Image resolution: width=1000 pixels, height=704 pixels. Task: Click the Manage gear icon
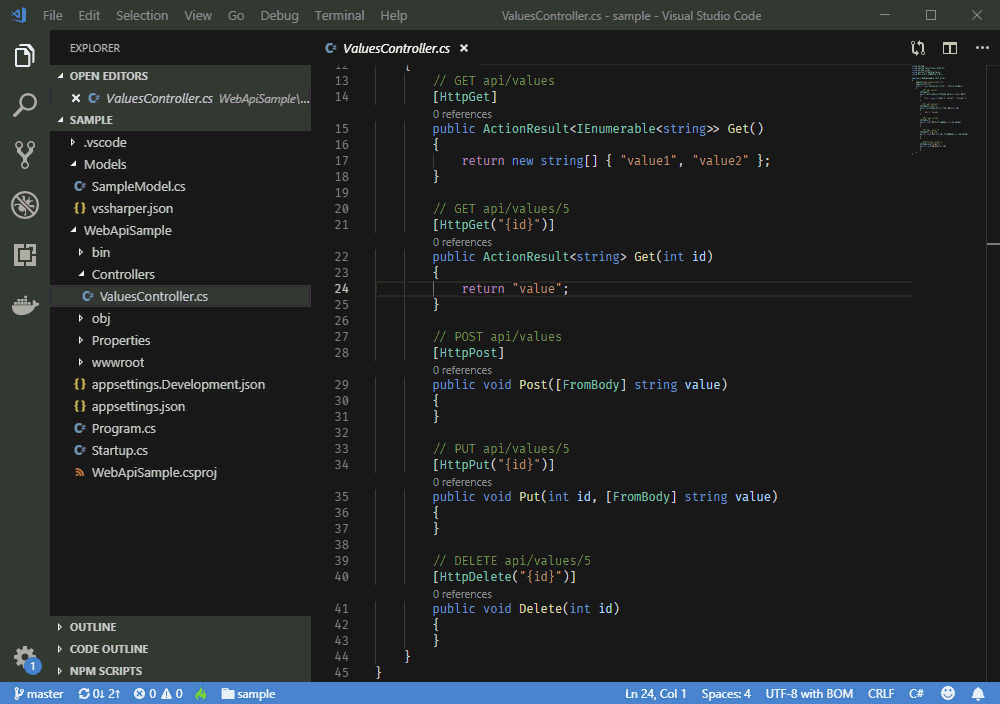click(25, 657)
